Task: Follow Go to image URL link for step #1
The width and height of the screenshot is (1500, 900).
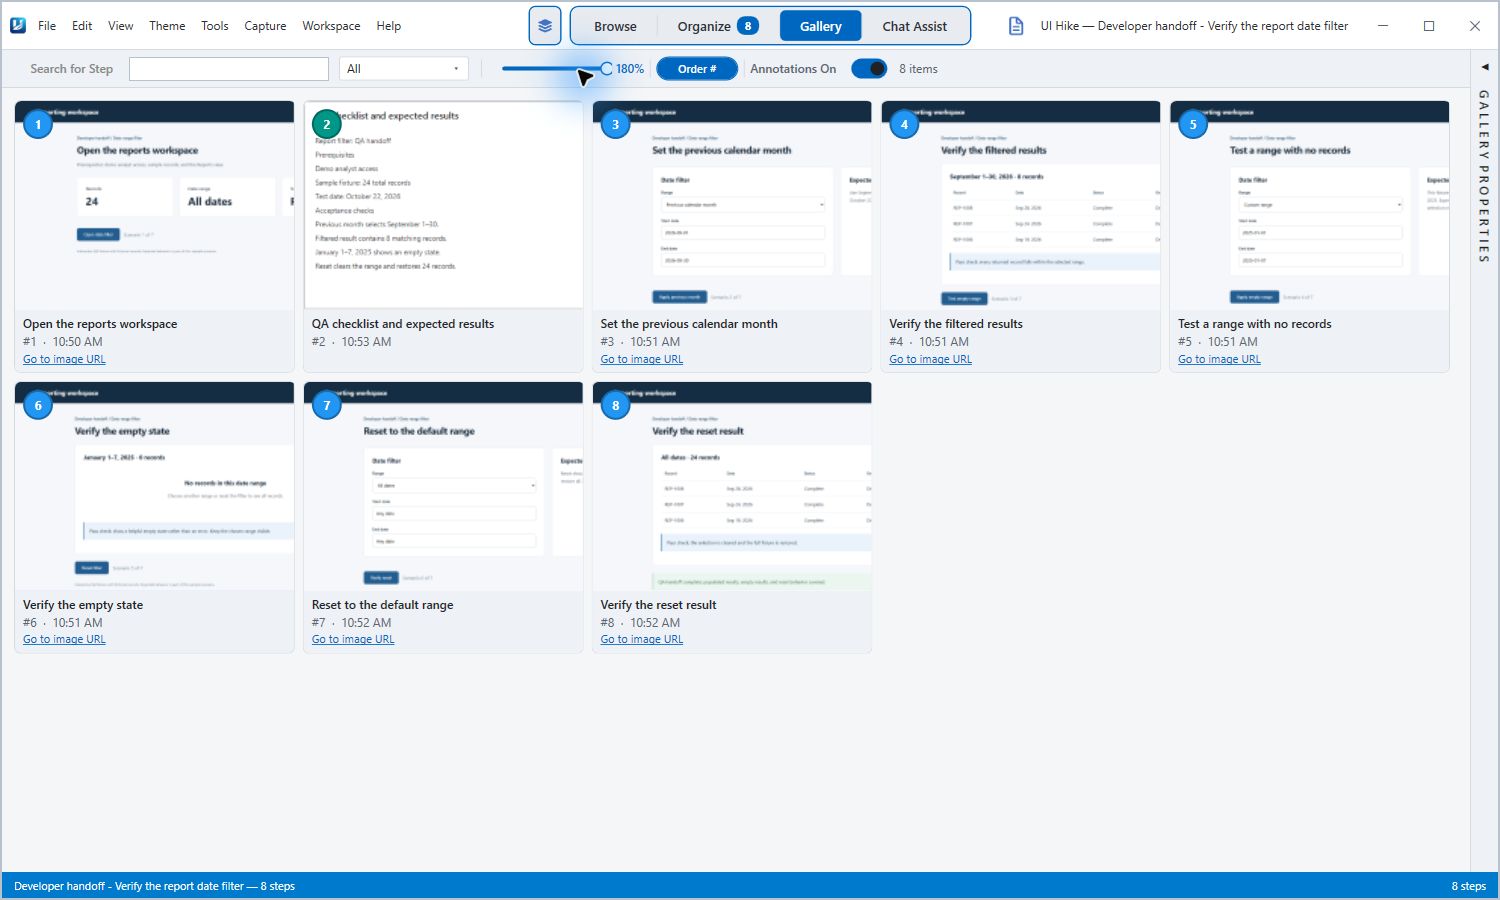Action: [x=64, y=359]
